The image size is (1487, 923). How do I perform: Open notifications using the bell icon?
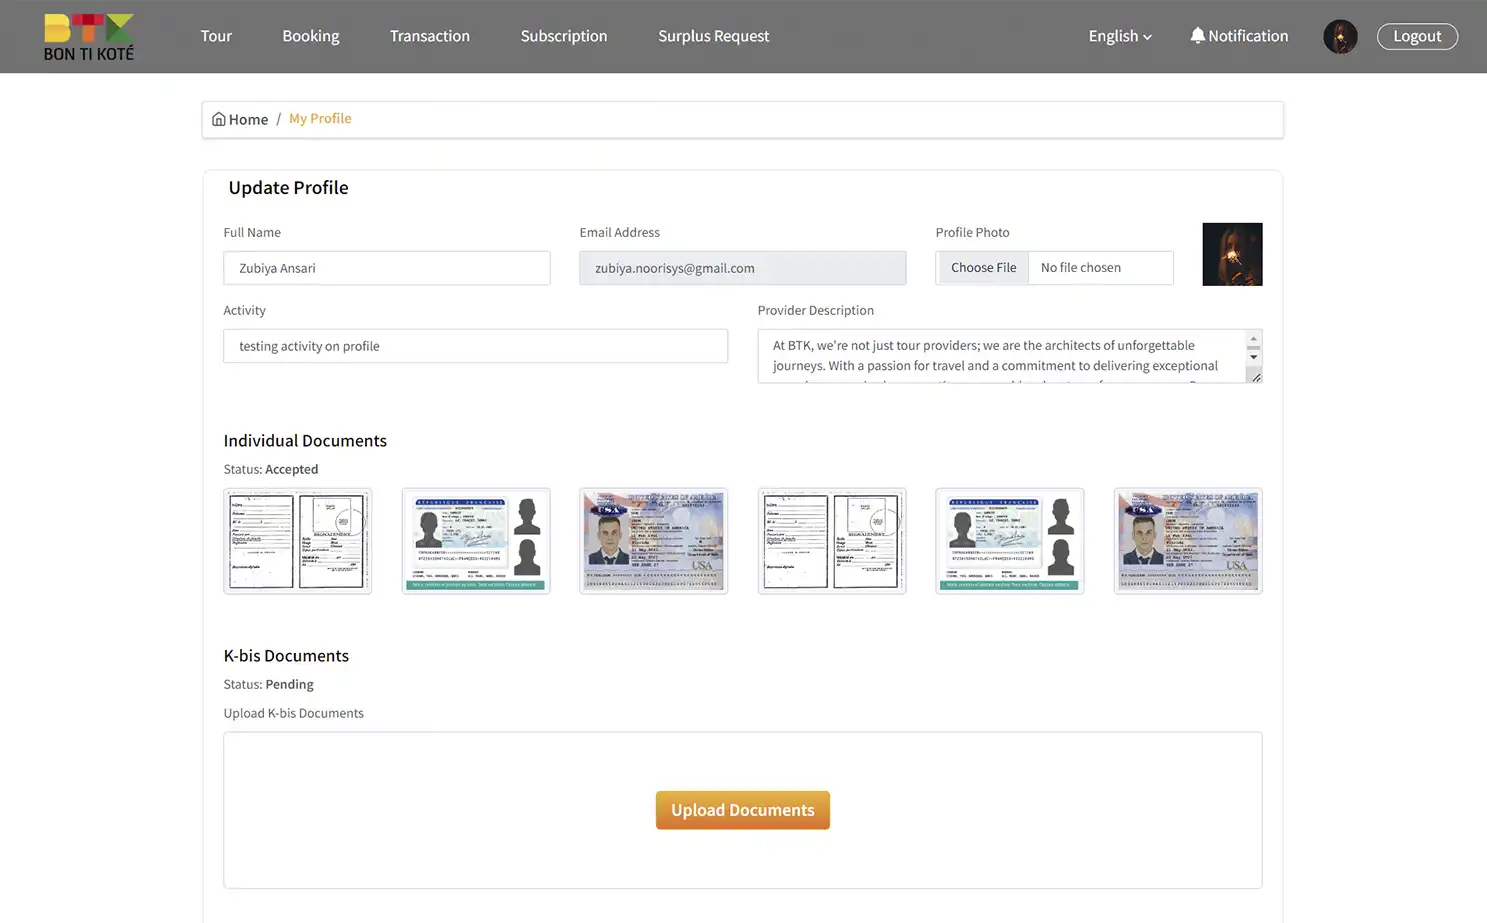[x=1197, y=35]
